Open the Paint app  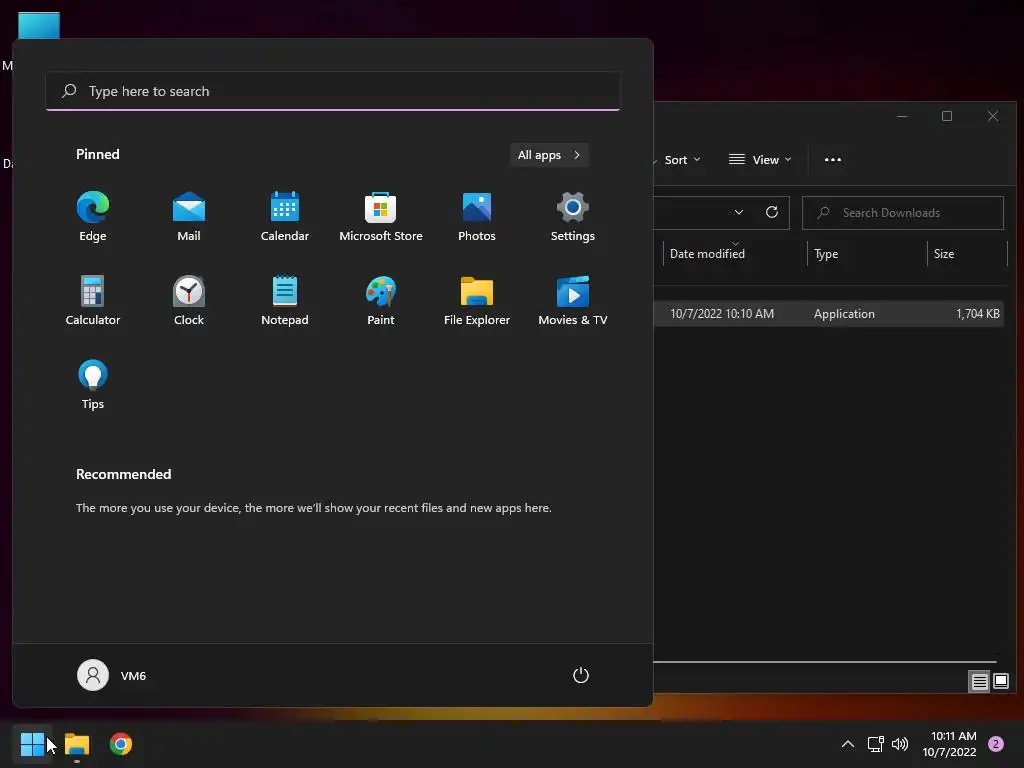tap(381, 300)
